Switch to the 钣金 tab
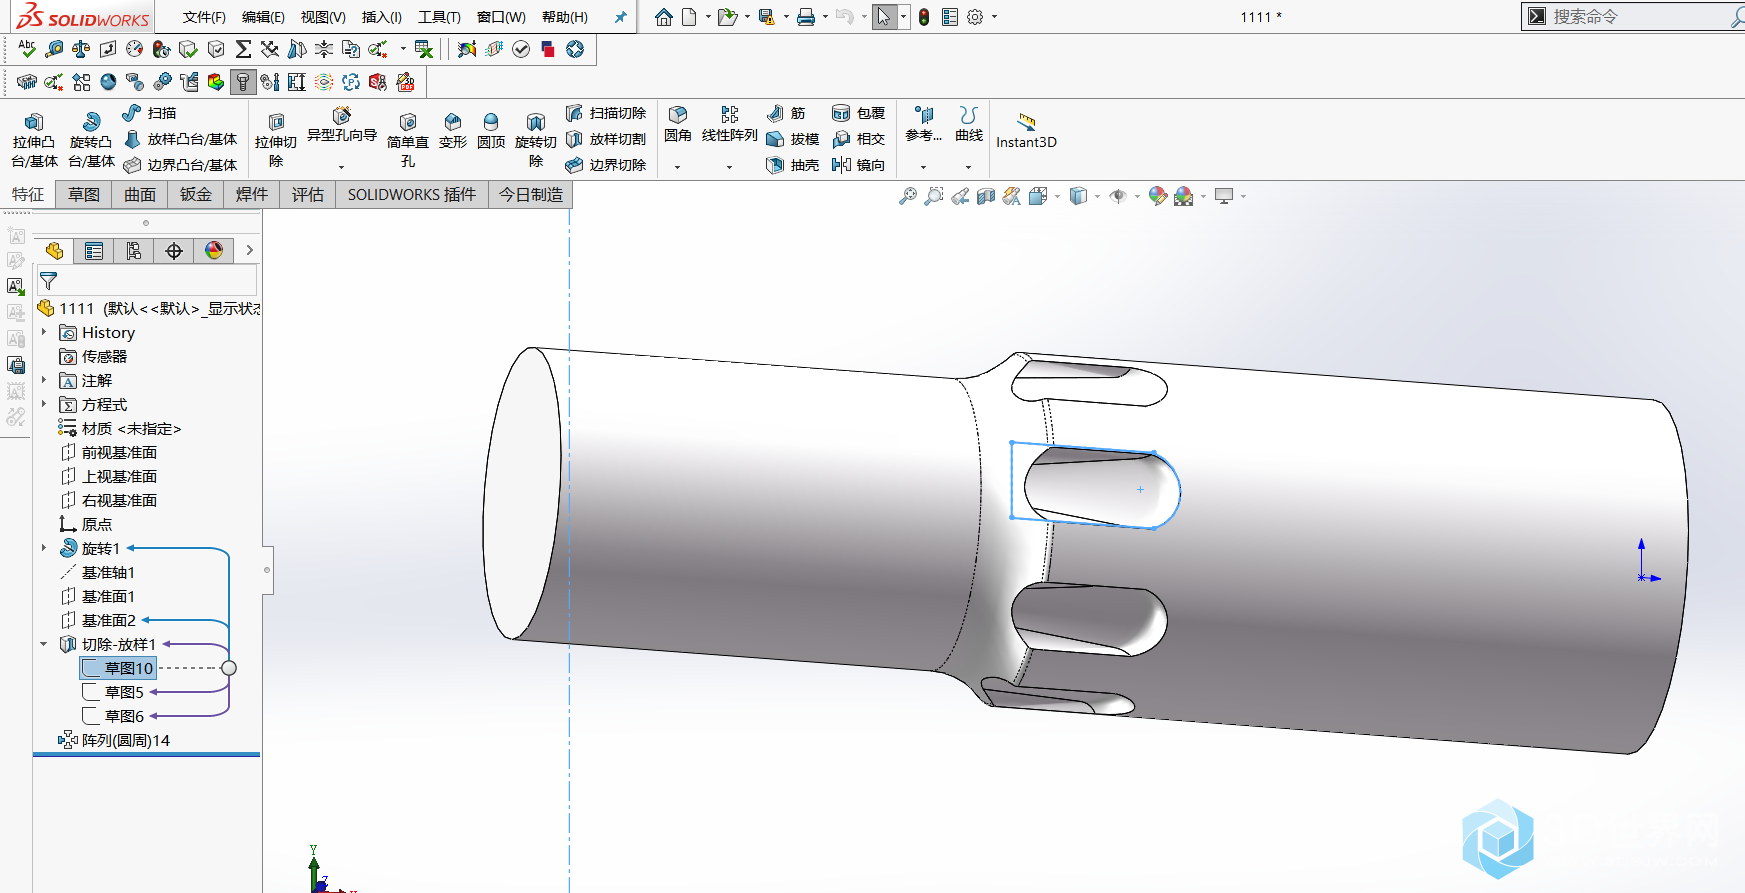Screen dimensions: 1745x893 point(196,194)
